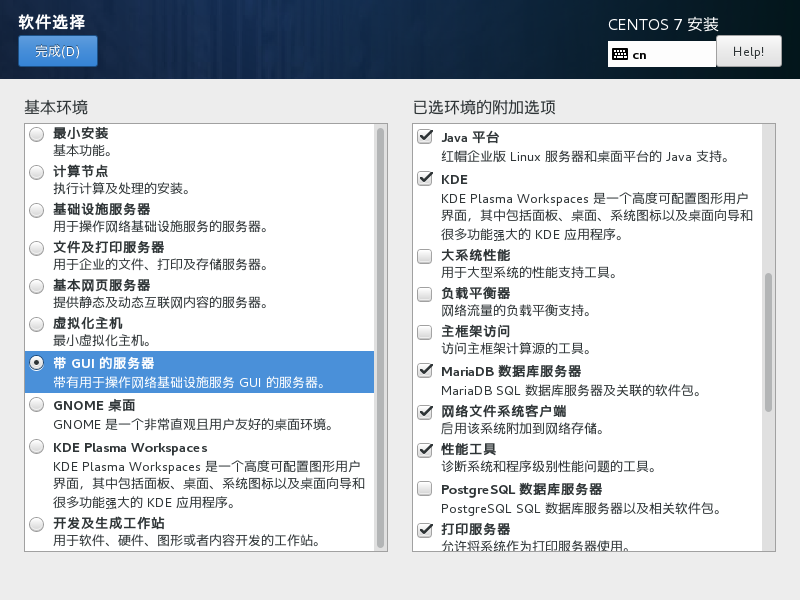Click the 基本环境 section heading
Image resolution: width=800 pixels, height=600 pixels.
point(56,107)
